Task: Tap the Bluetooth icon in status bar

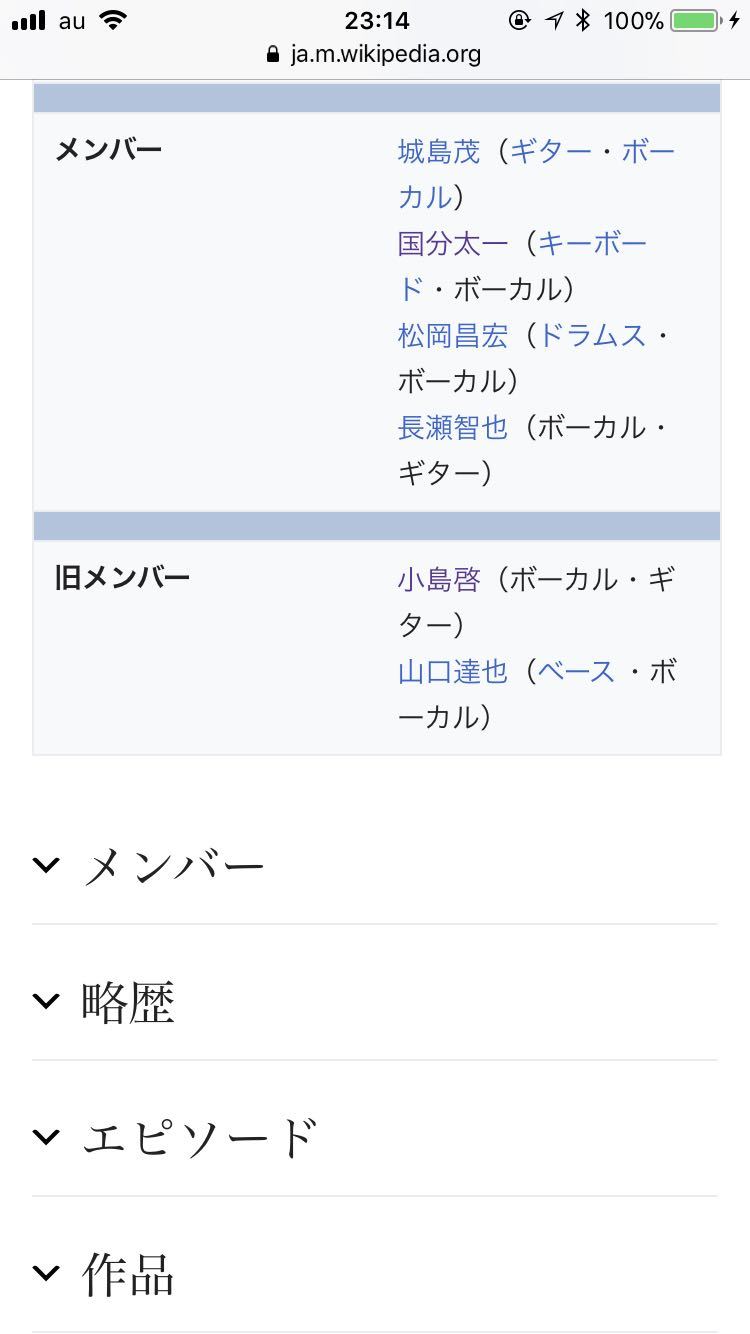Action: [x=584, y=21]
